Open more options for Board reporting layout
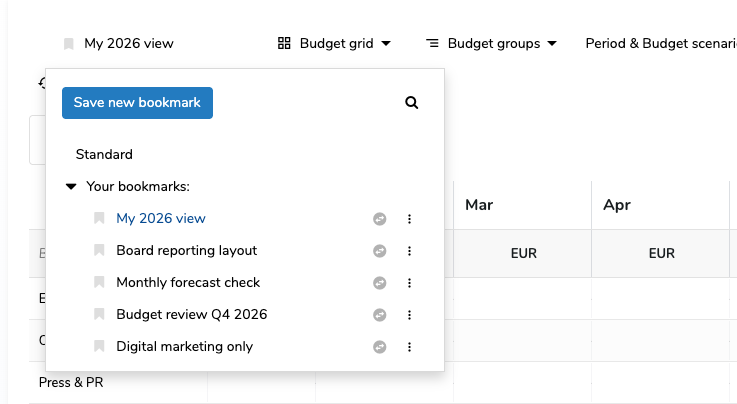 pos(409,251)
